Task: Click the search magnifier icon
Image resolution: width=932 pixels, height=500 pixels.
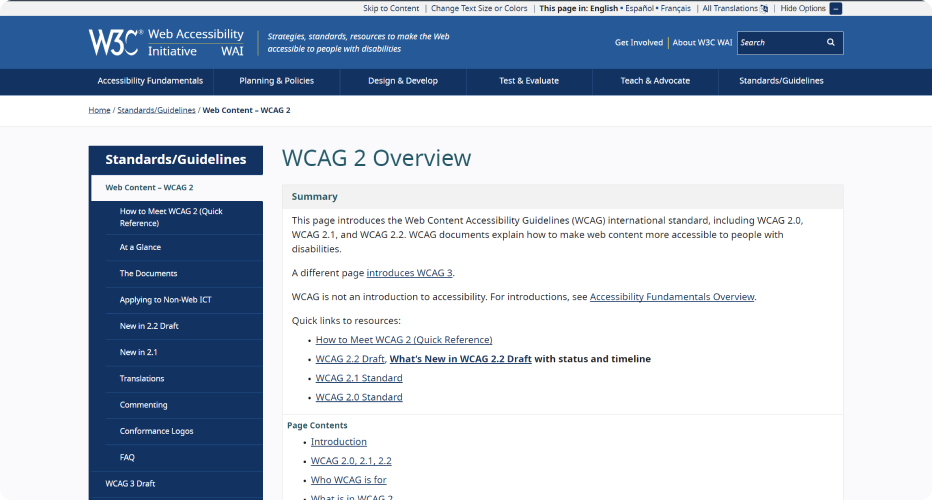Action: click(830, 42)
